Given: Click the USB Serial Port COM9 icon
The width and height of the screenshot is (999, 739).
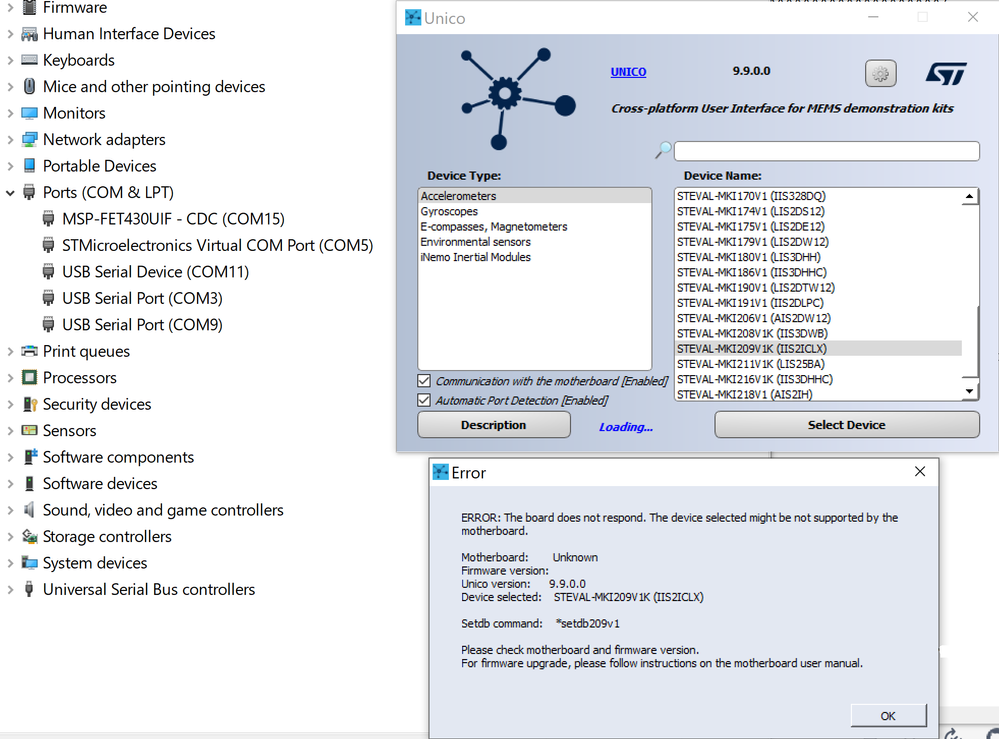Looking at the screenshot, I should (48, 325).
